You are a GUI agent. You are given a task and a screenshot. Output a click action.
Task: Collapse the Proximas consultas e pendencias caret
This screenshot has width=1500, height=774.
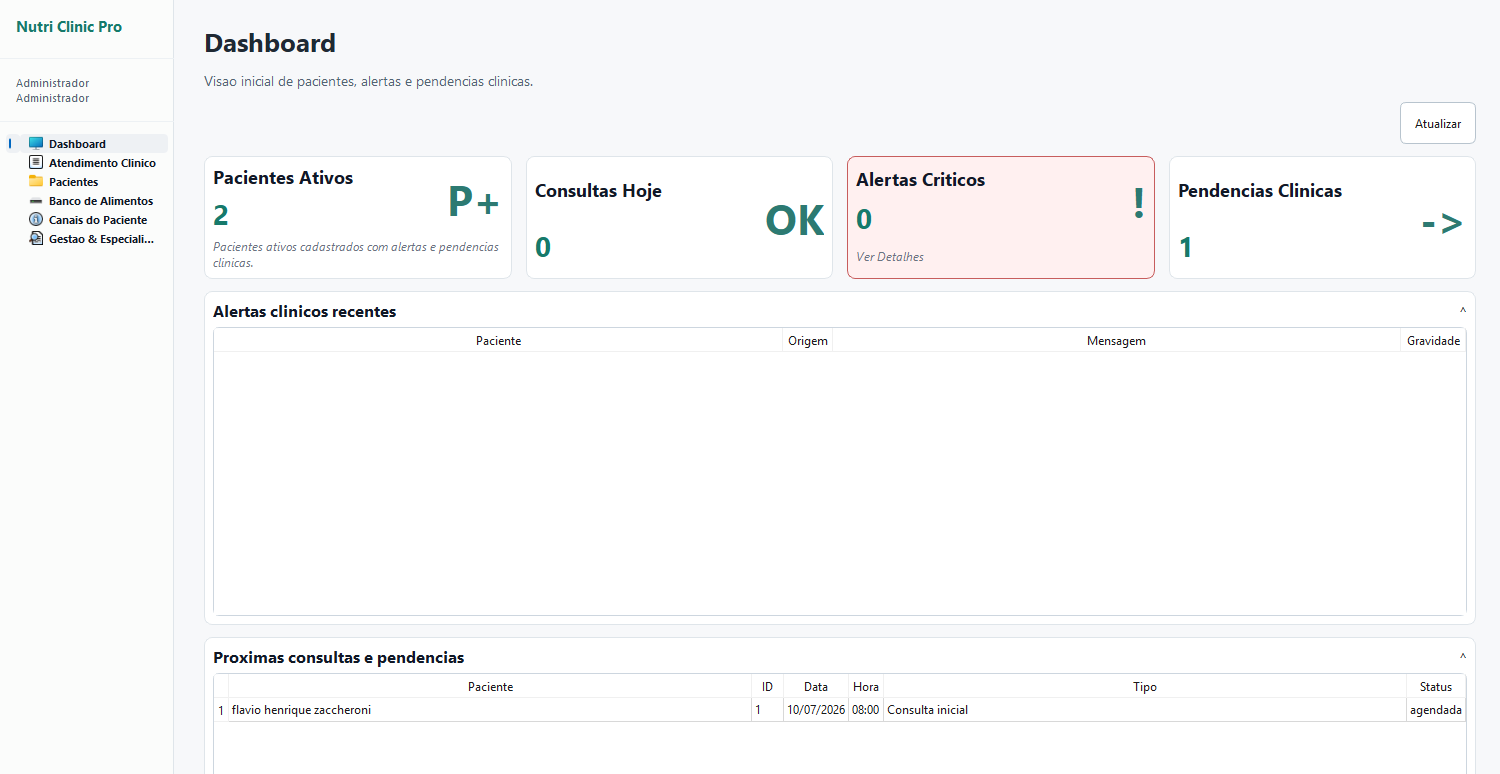coord(1462,657)
